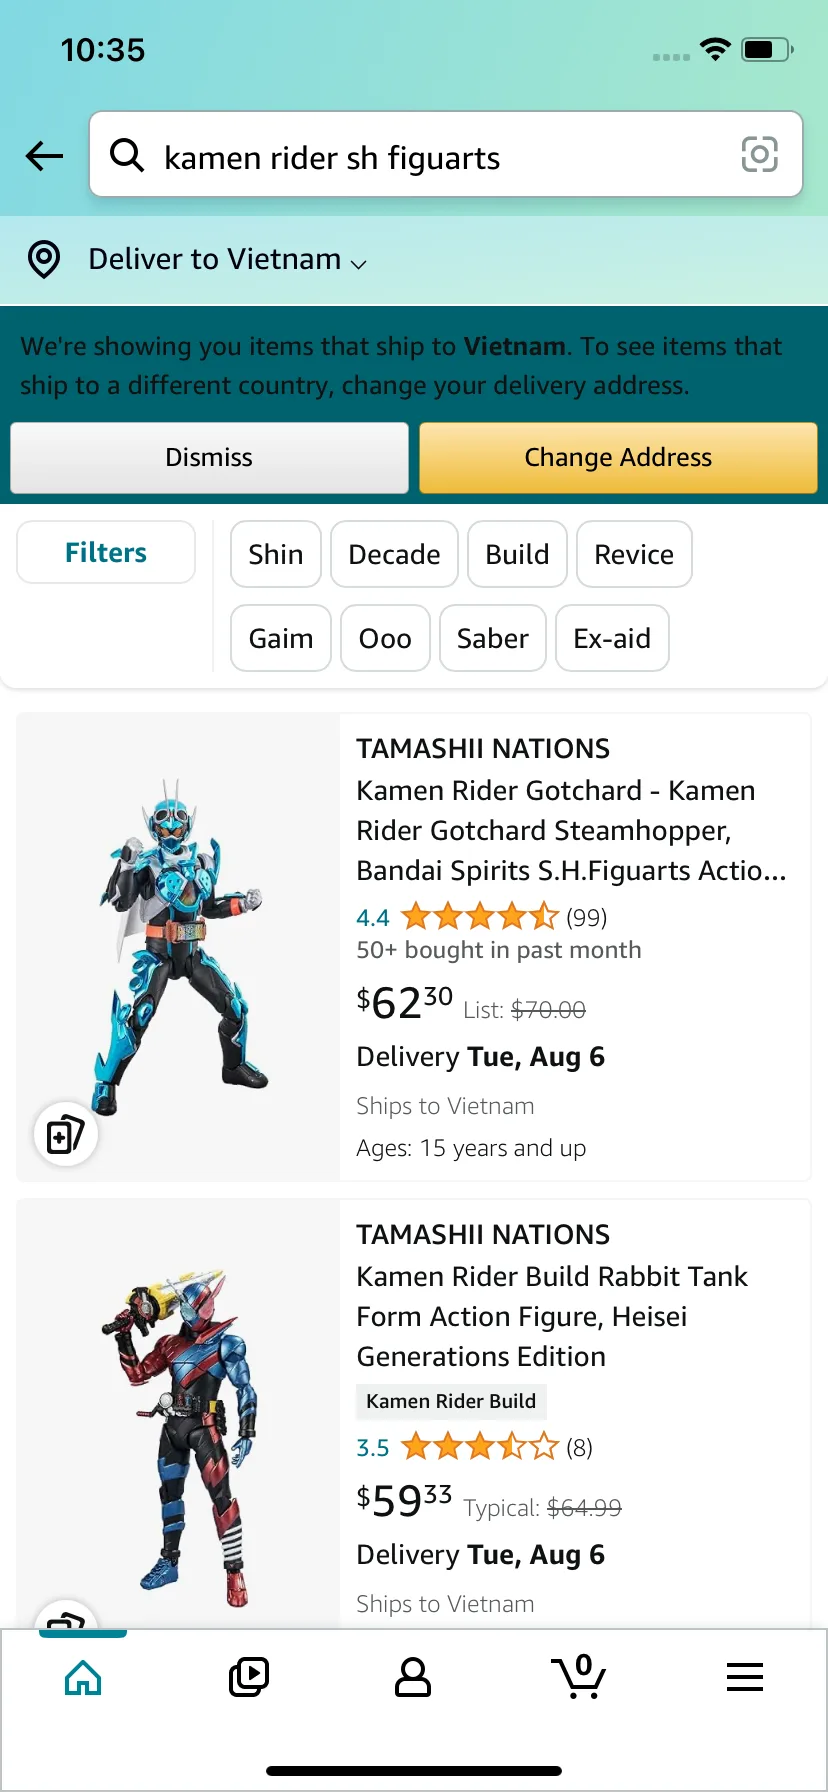
Task: Tap the delivery location pin icon
Action: coord(44,259)
